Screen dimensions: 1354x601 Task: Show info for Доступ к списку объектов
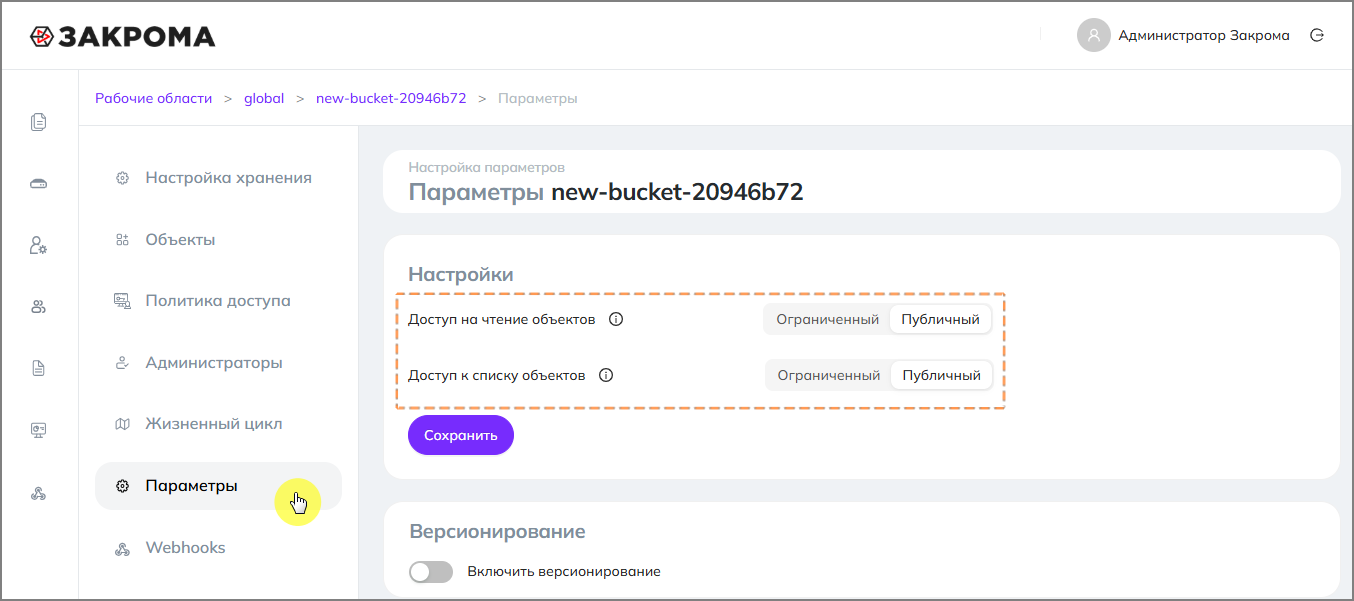(605, 376)
